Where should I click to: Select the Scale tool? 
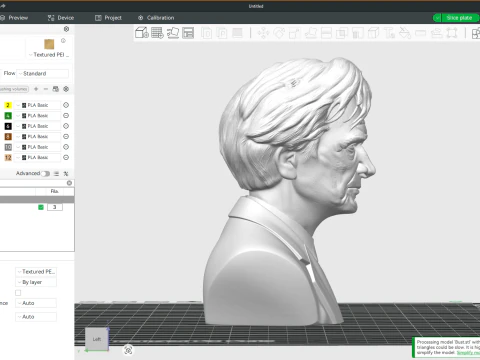tap(294, 33)
